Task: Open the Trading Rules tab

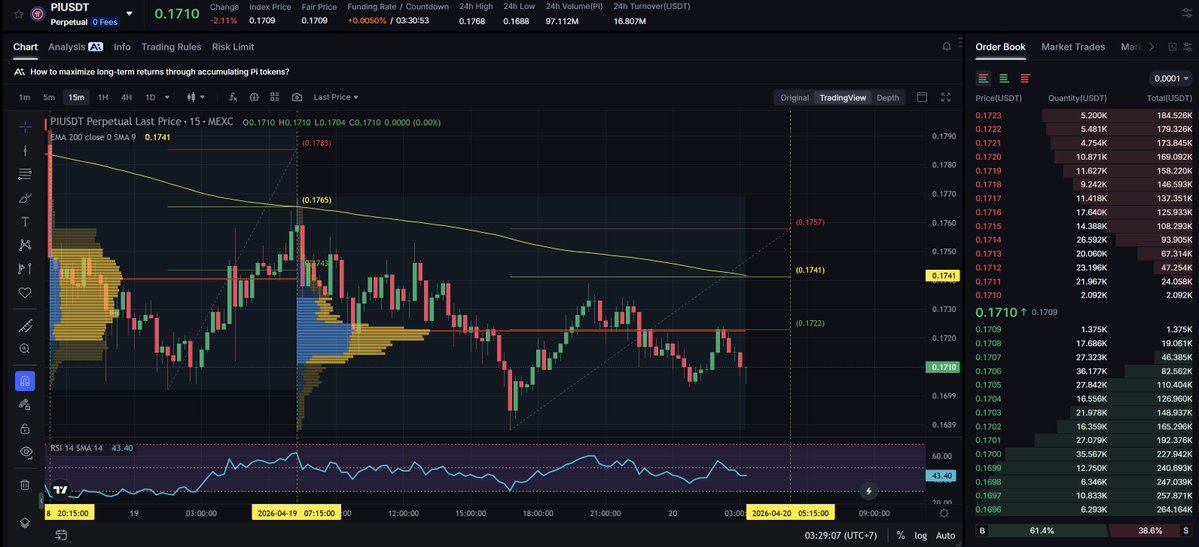Action: coord(171,47)
